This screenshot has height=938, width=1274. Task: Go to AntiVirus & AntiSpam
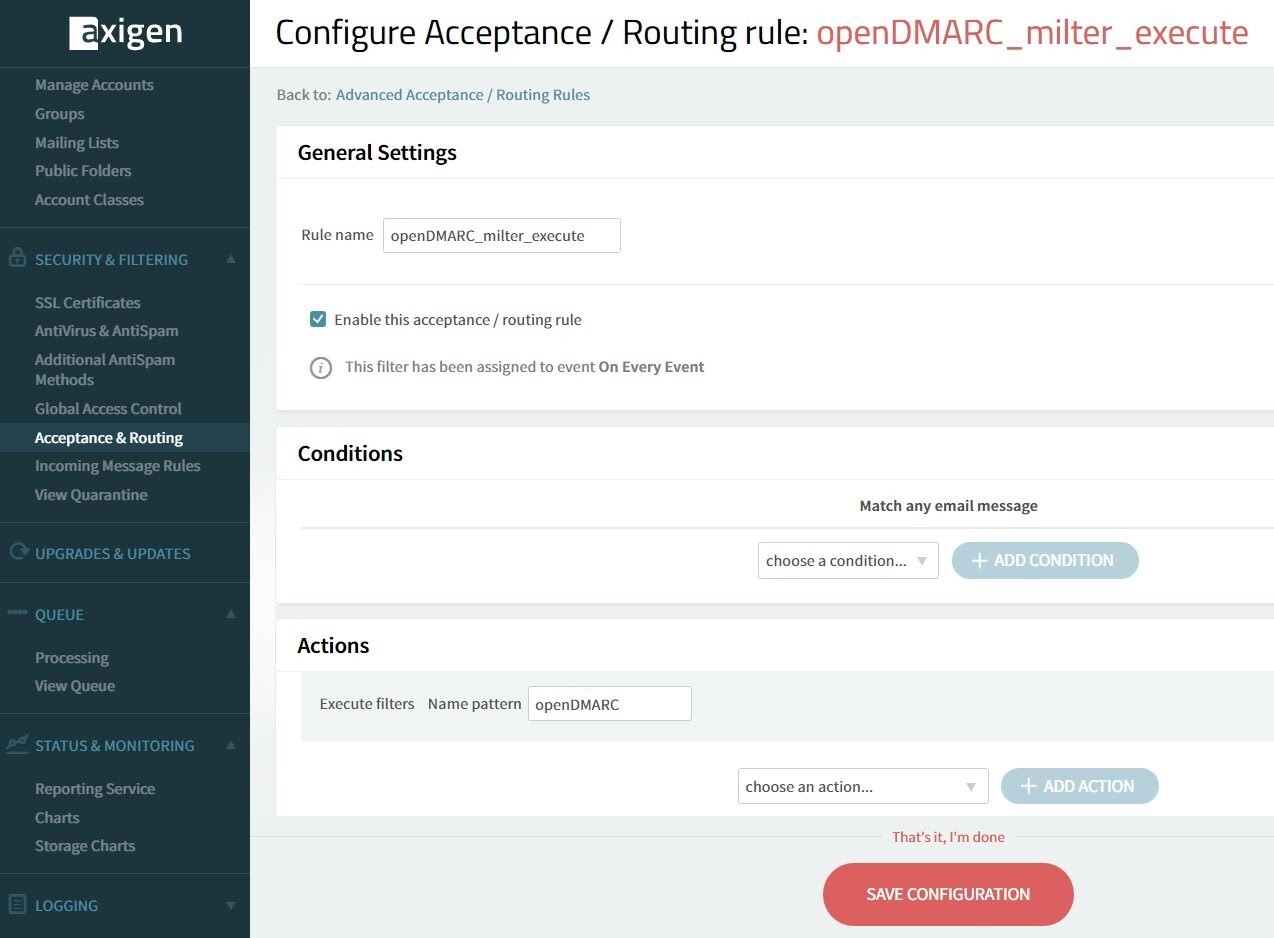coord(106,331)
